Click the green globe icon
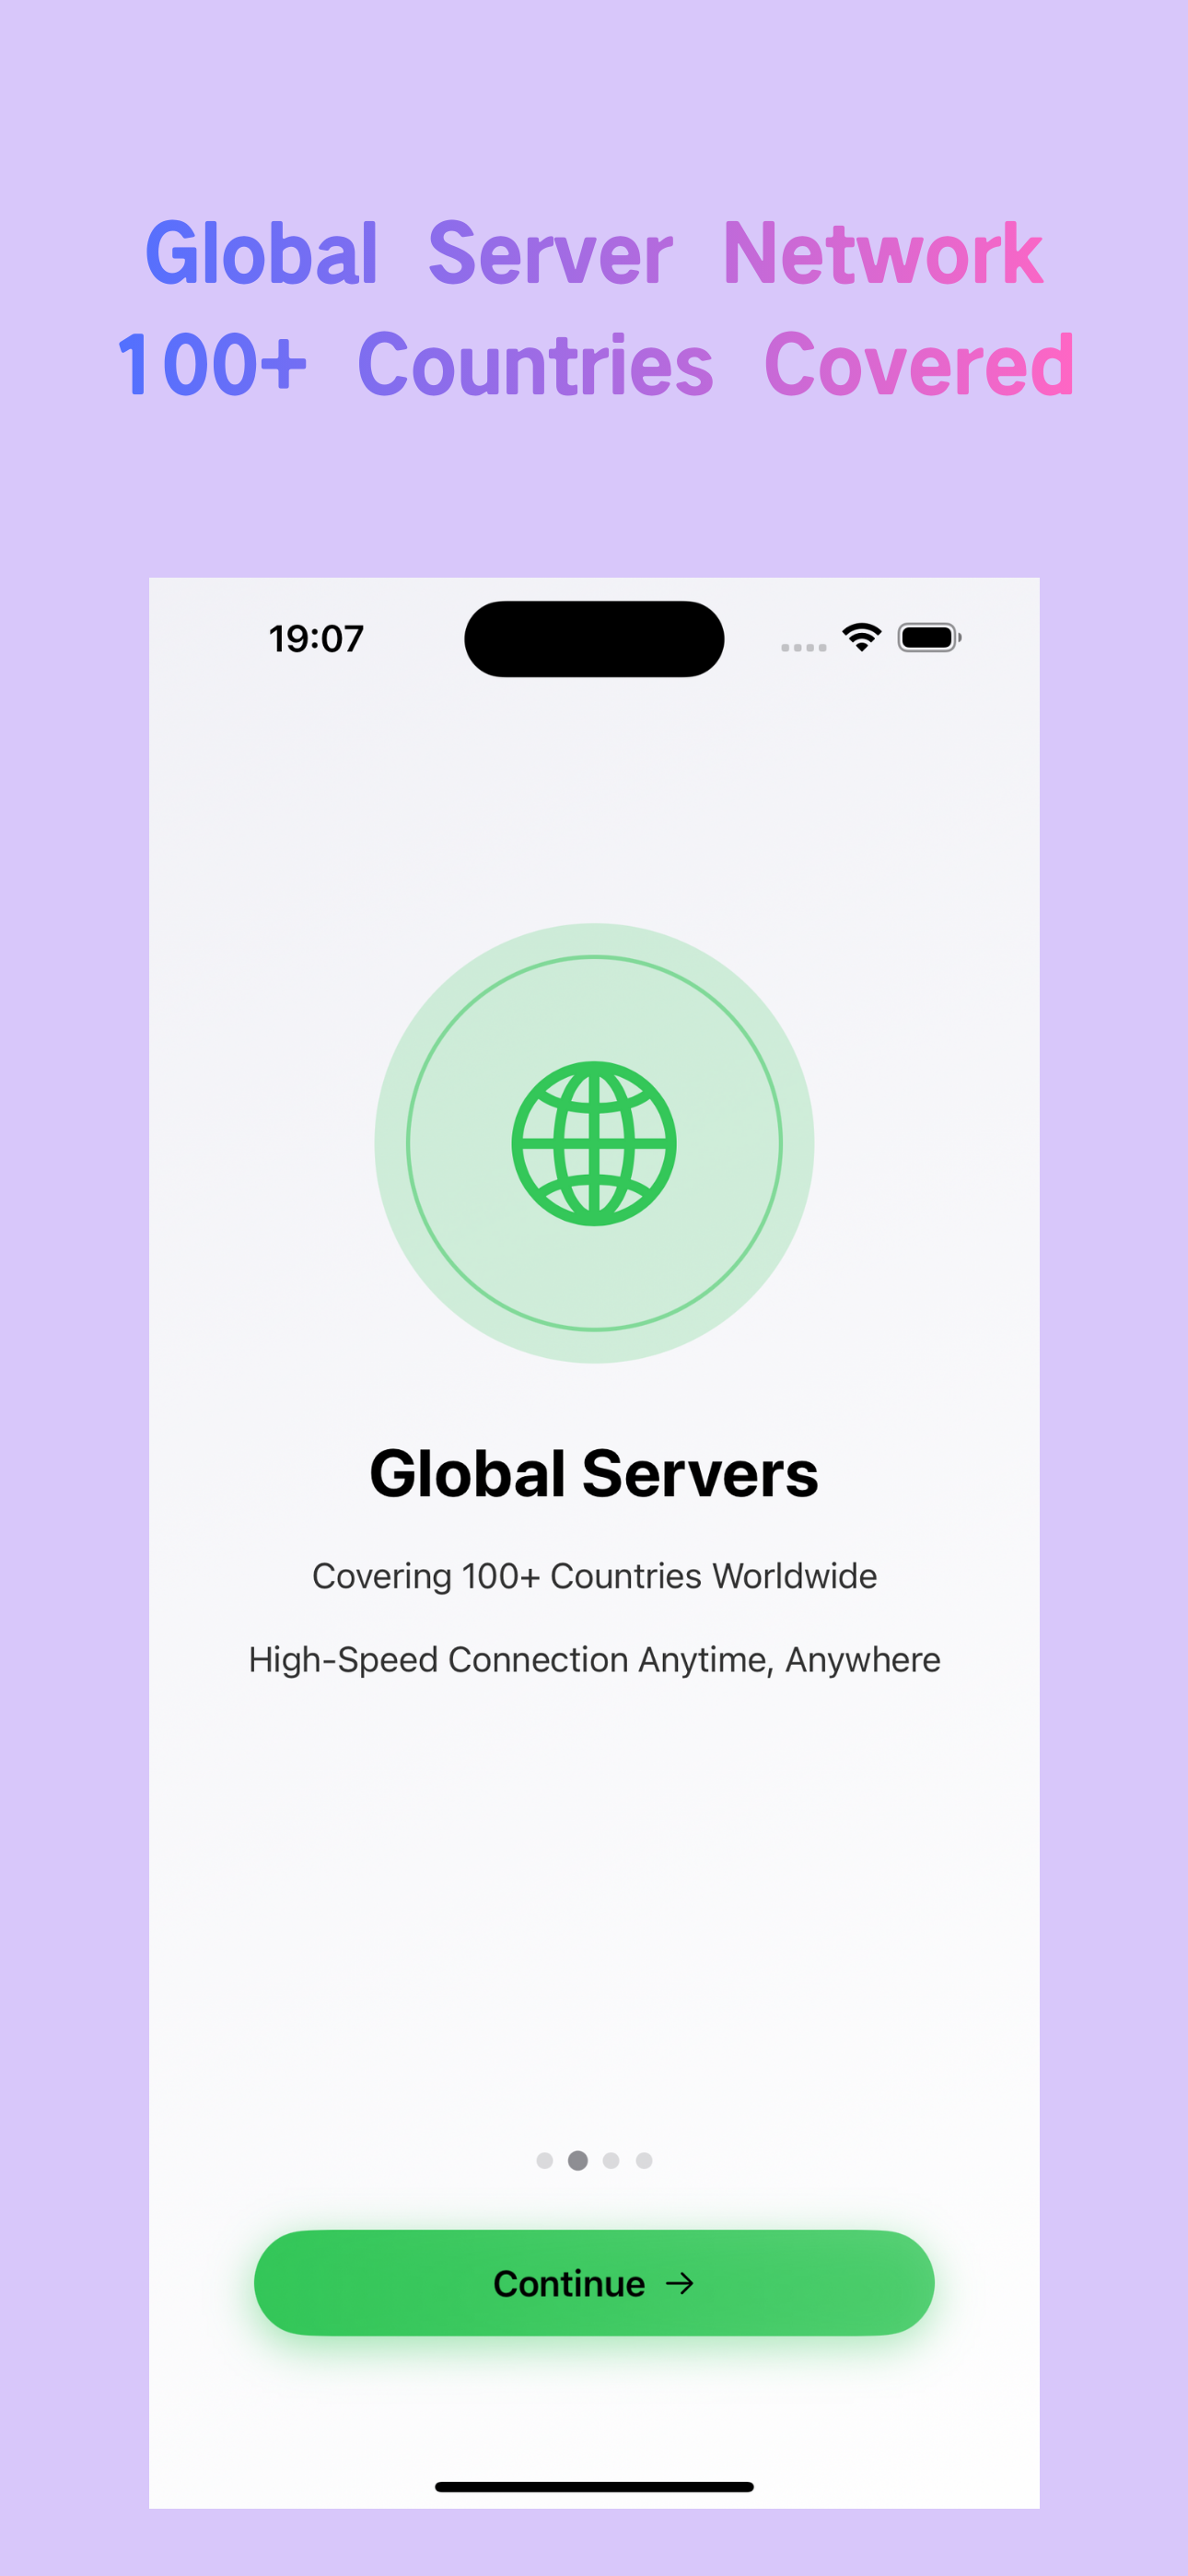Viewport: 1188px width, 2576px height. pos(594,1143)
